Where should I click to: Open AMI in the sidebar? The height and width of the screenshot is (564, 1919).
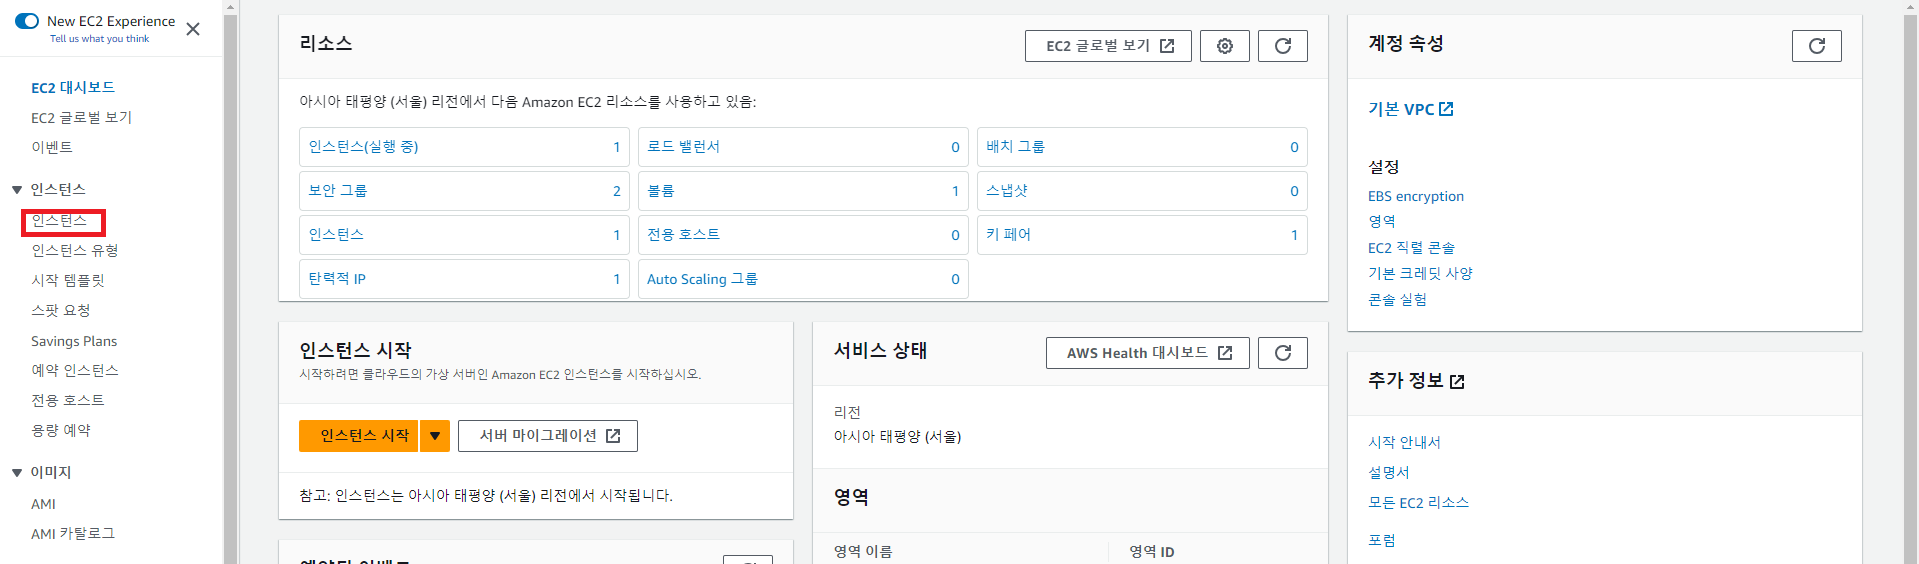pos(43,504)
